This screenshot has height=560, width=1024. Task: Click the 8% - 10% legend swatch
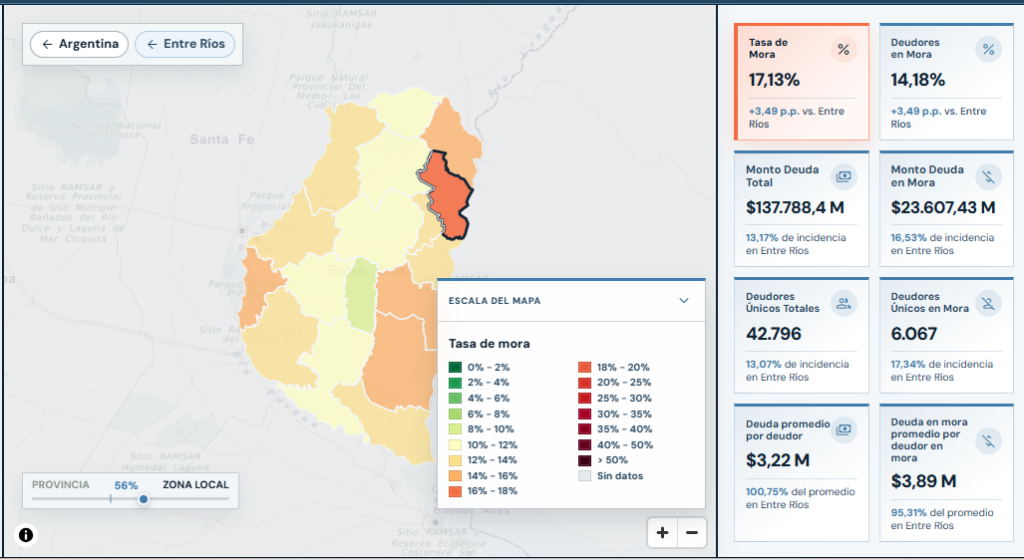click(455, 429)
